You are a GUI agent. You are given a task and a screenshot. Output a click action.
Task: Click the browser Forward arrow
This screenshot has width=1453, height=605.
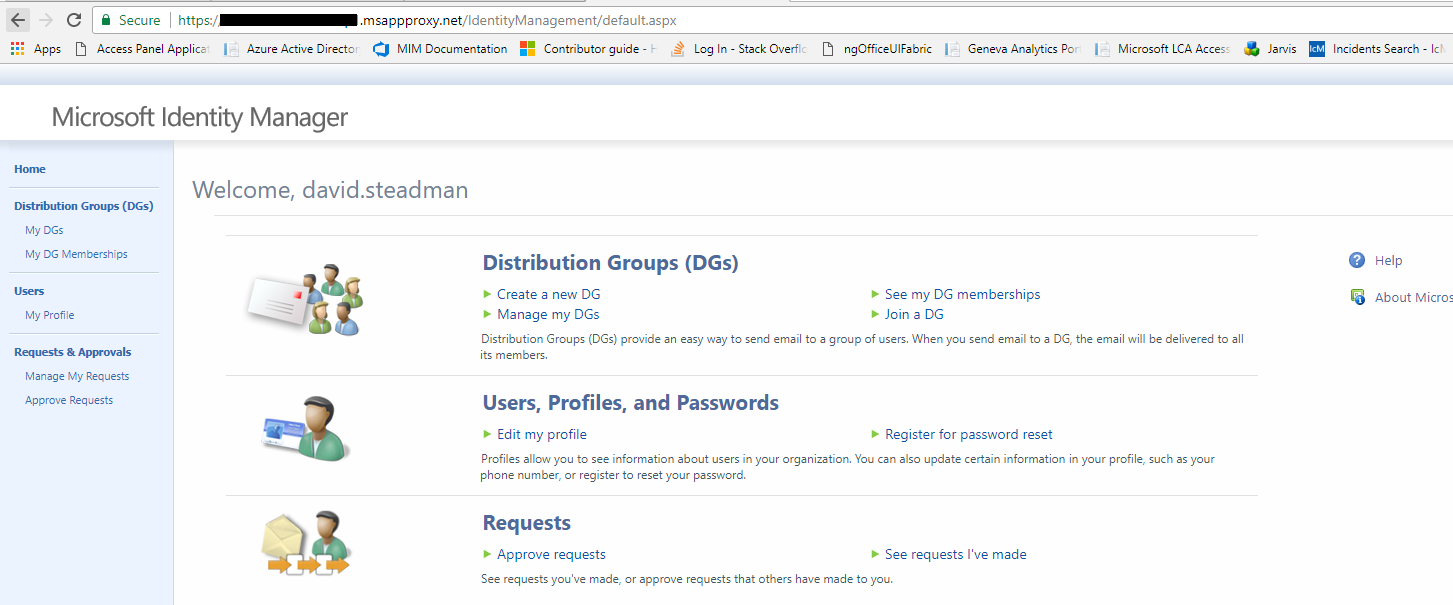coord(45,20)
